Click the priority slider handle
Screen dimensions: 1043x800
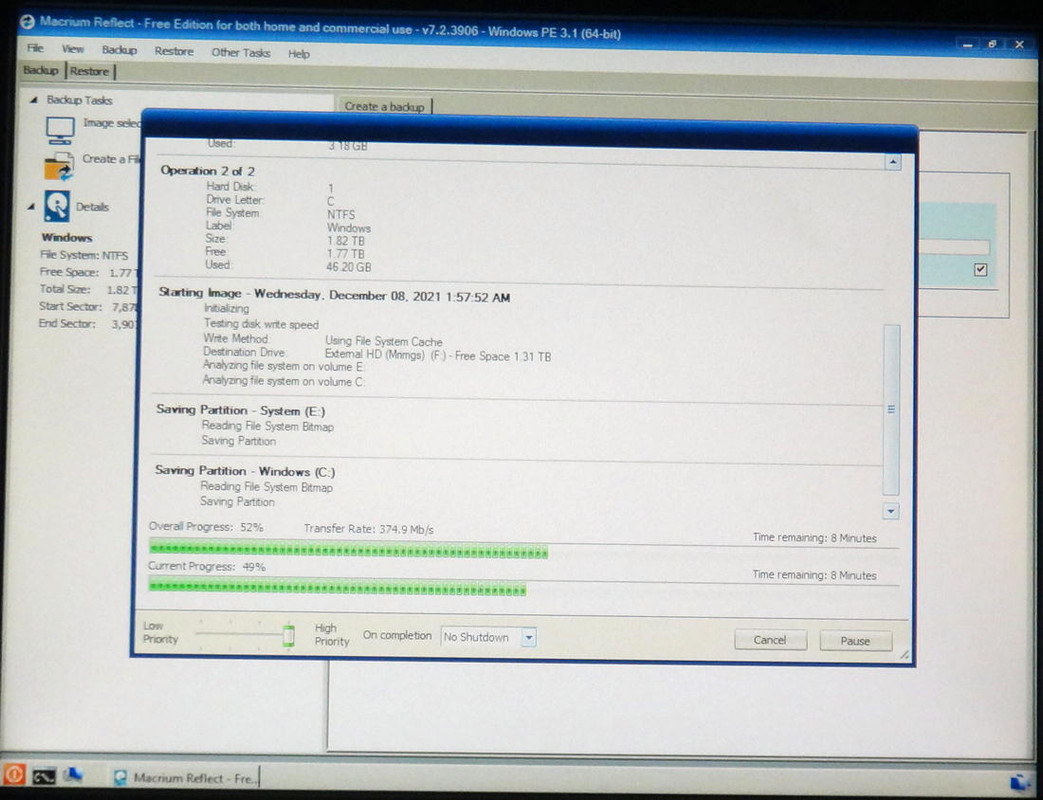click(x=289, y=636)
